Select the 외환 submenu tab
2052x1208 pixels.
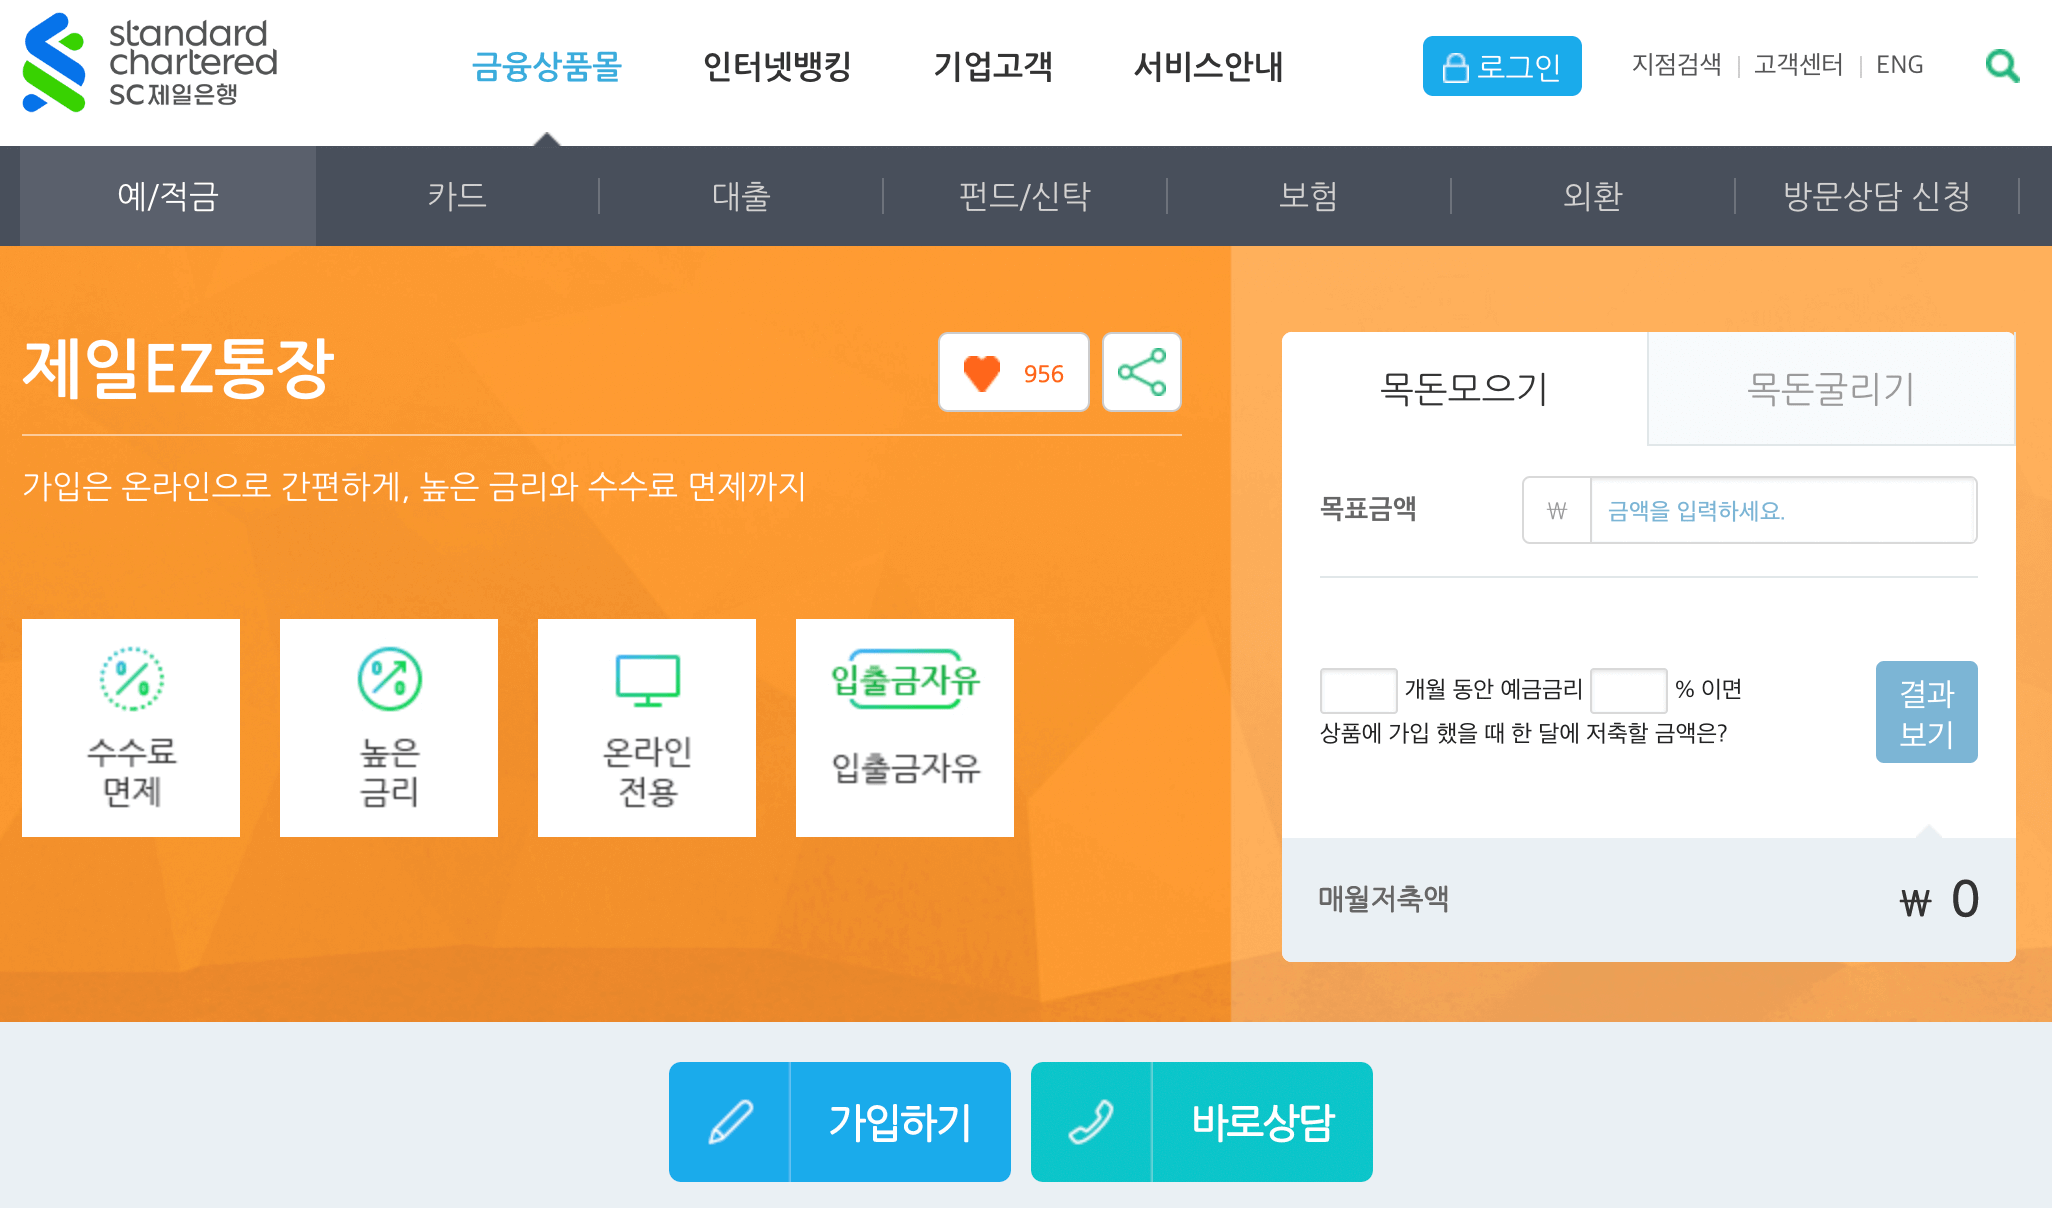click(1593, 196)
